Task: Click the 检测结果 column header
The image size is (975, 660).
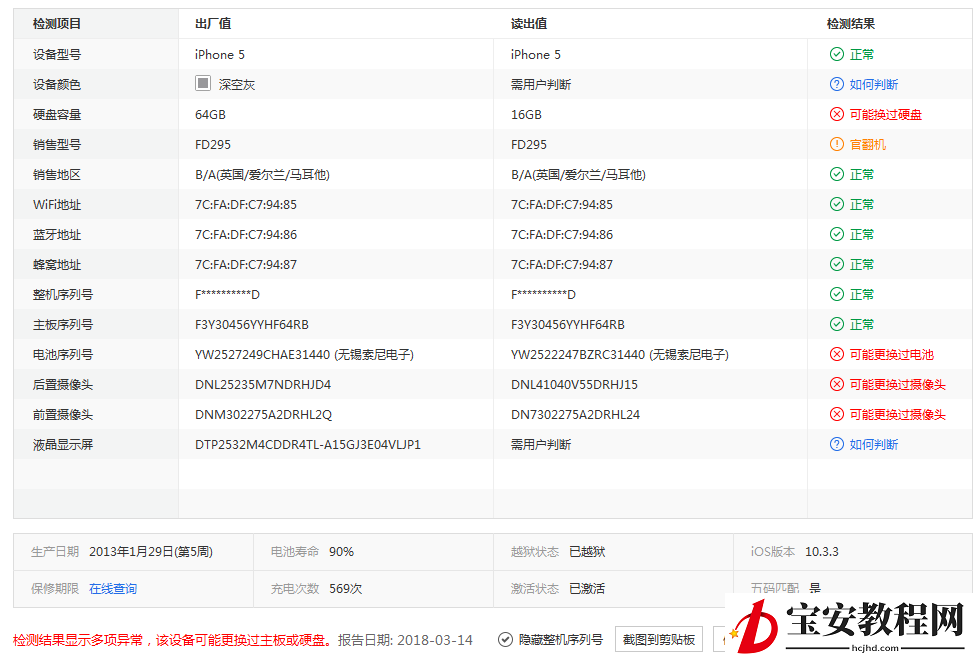Action: point(850,24)
